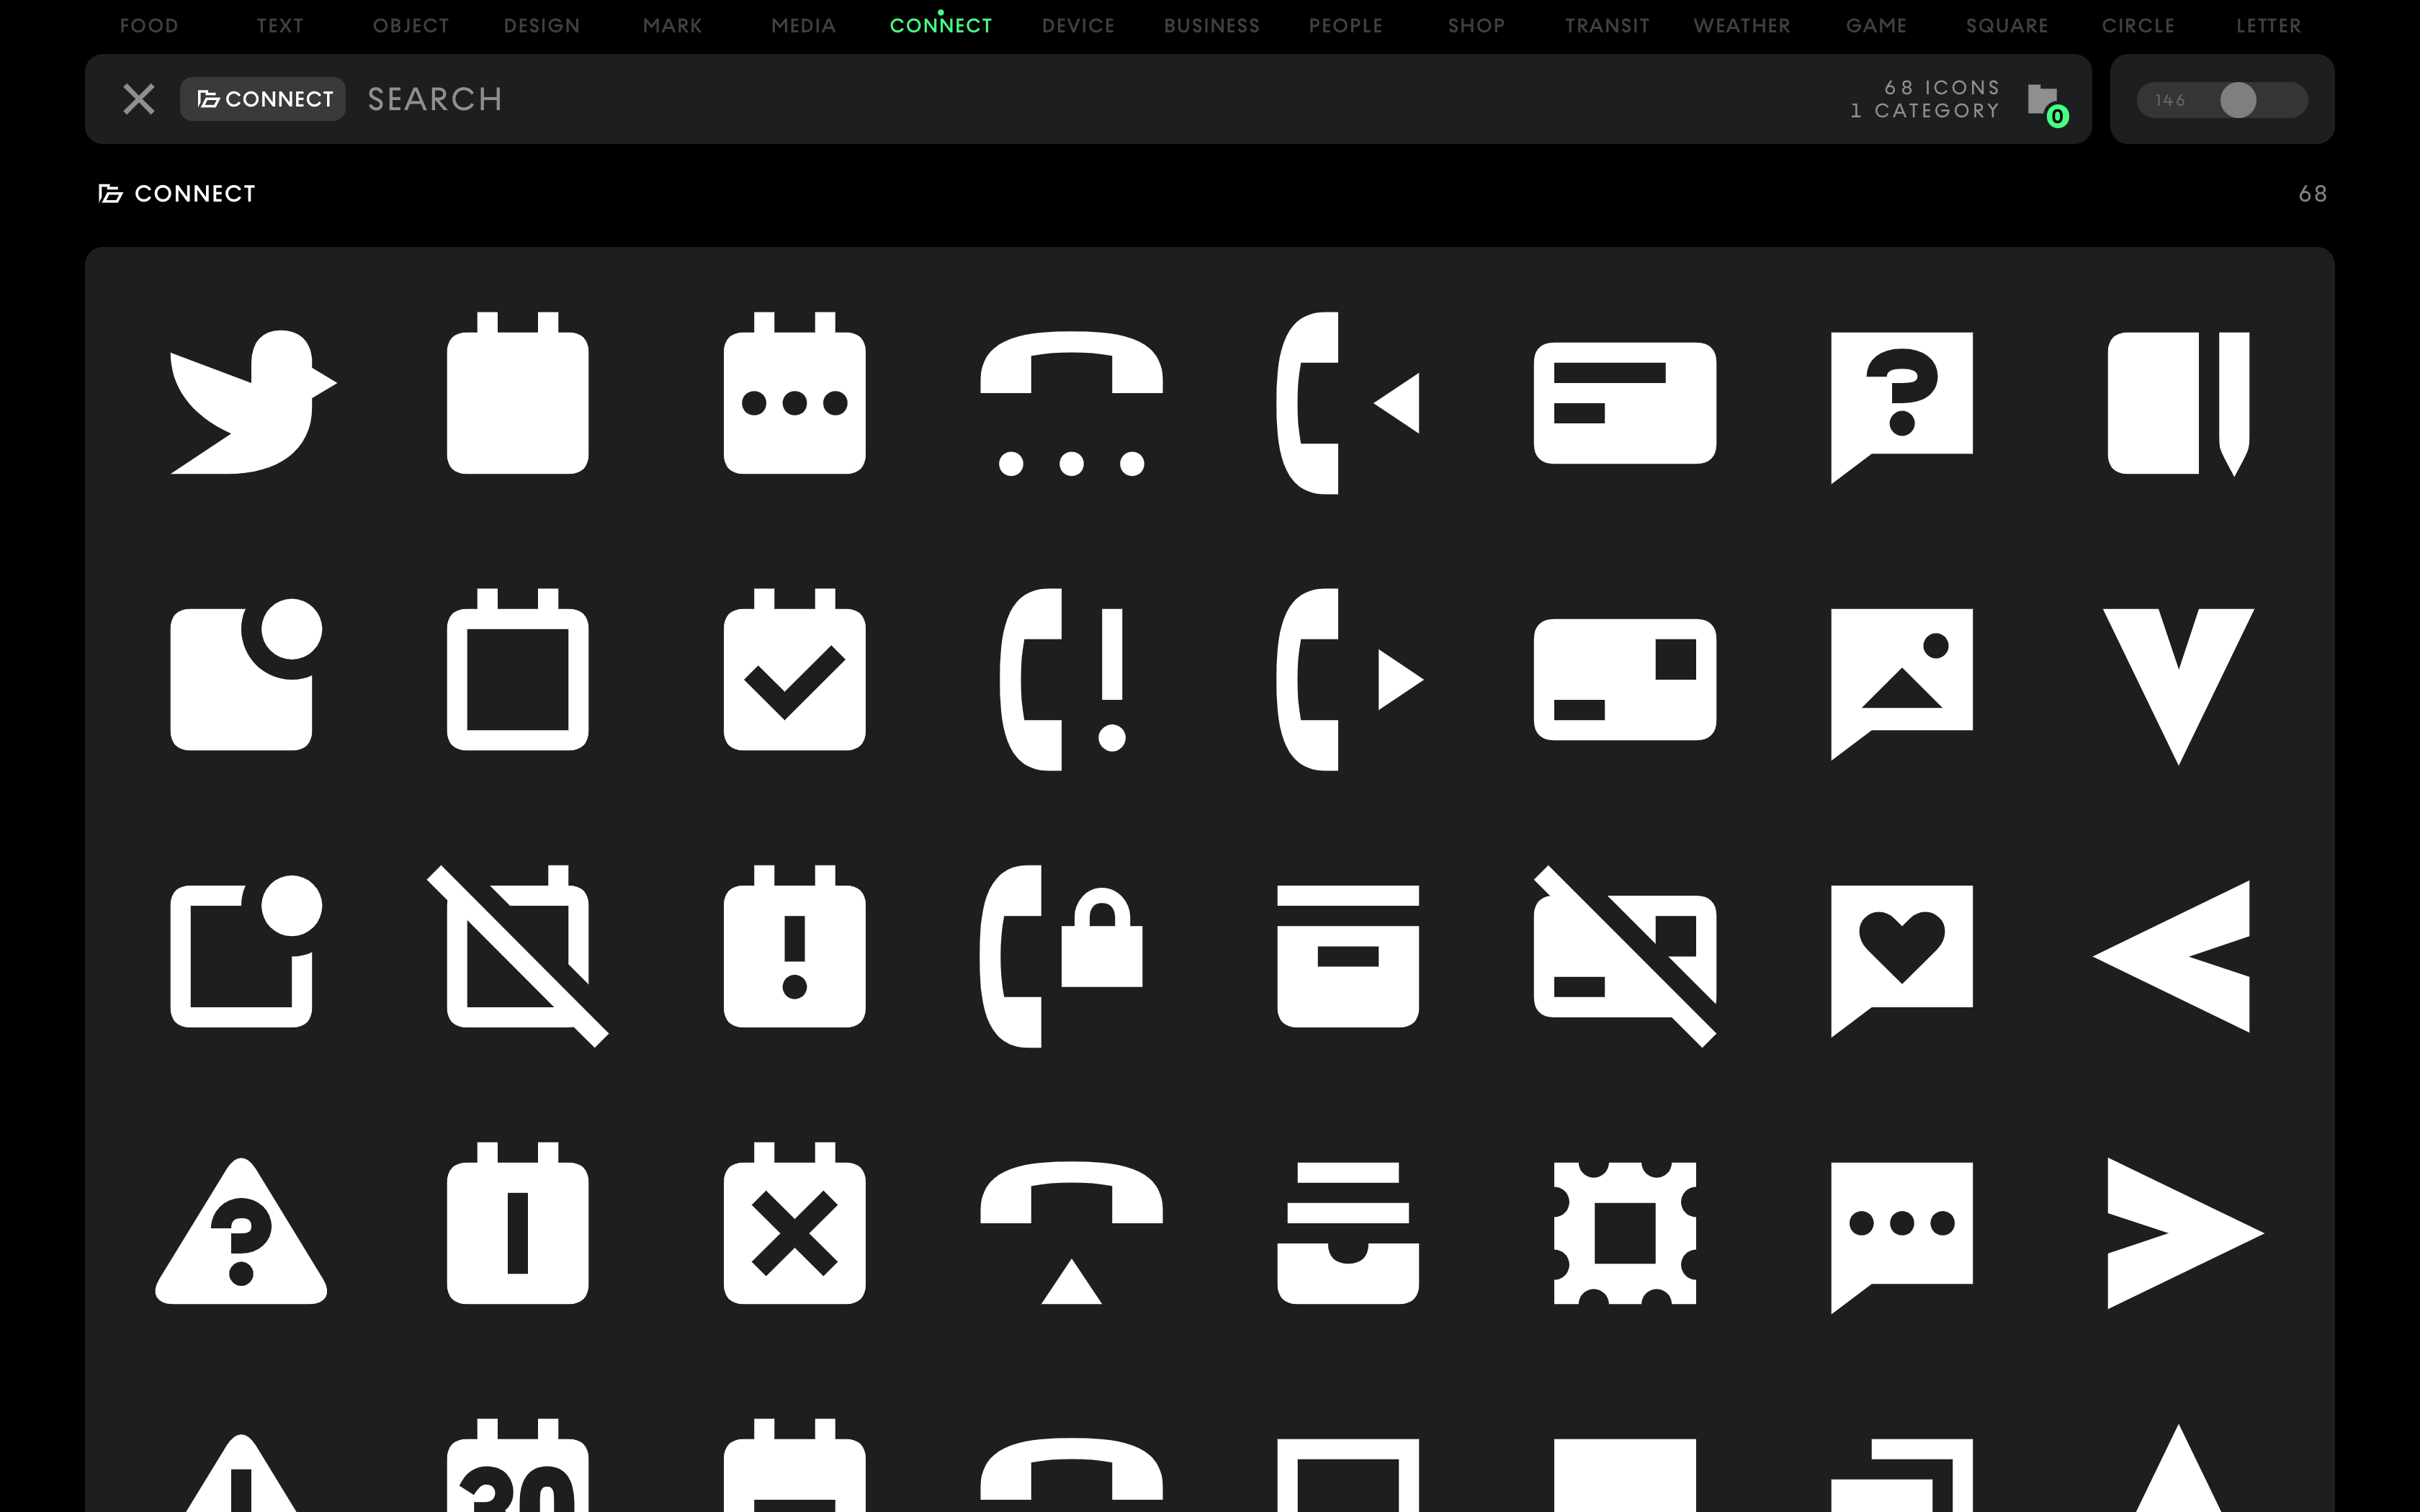The height and width of the screenshot is (1512, 2420).
Task: Select the warning triangle question icon
Action: [241, 1232]
